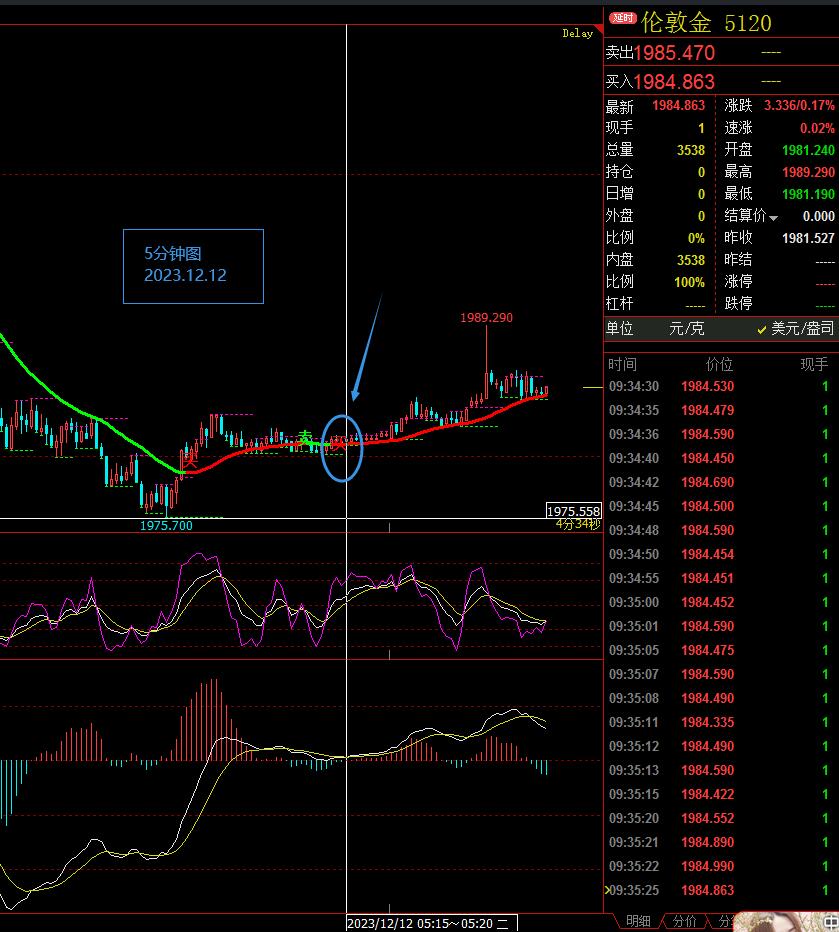This screenshot has height=932, width=839.
Task: Expand the 结算价 dropdown arrow
Action: click(773, 218)
